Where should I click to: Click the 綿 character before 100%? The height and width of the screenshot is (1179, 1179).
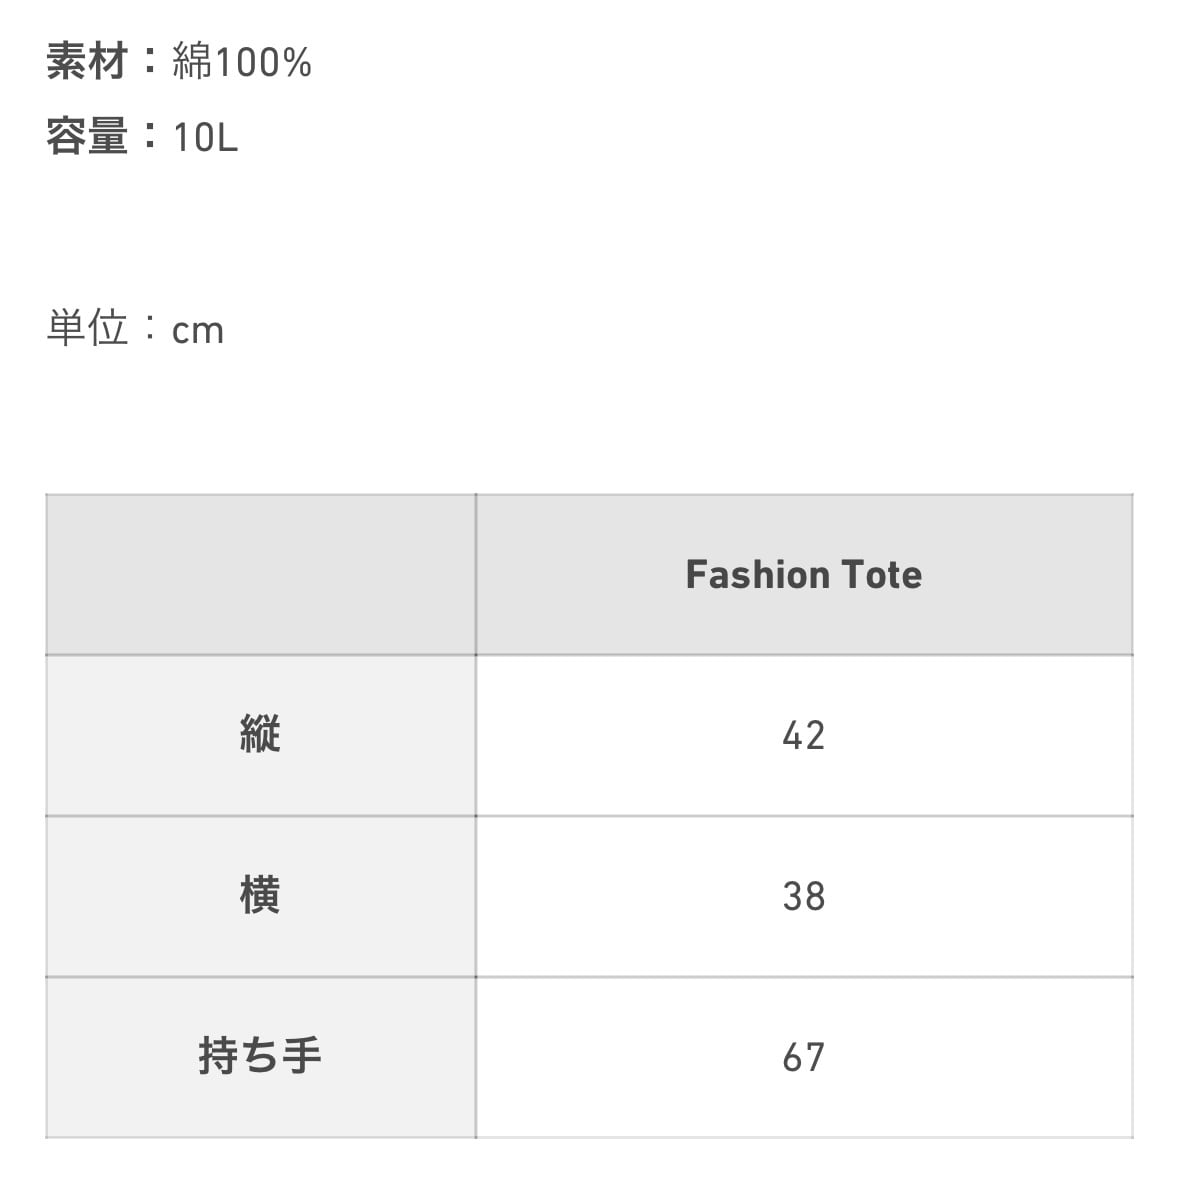(x=192, y=62)
